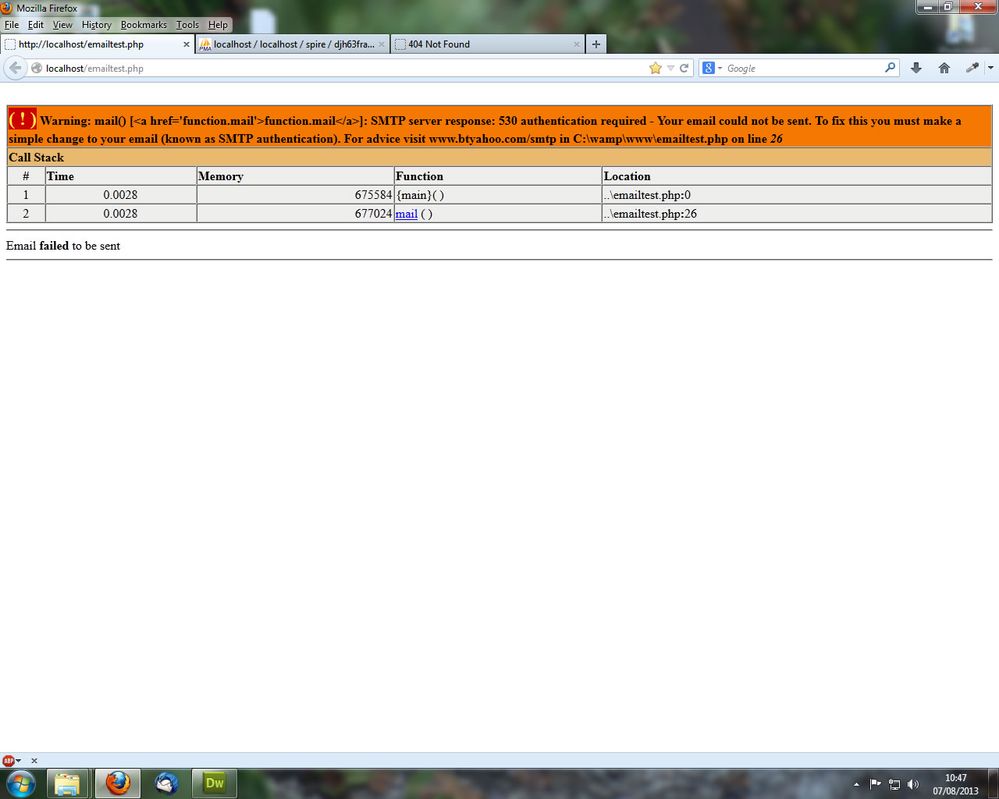
Task: Close the emailtest.php tab
Action: click(187, 45)
